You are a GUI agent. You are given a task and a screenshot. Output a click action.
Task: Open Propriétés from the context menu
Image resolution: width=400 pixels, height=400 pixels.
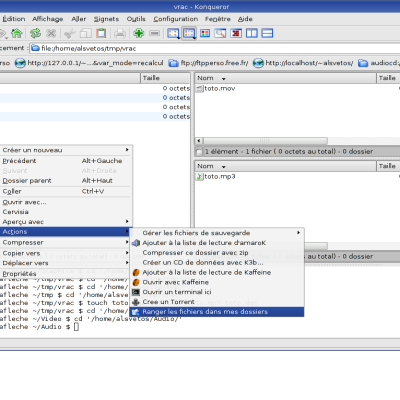point(66,274)
